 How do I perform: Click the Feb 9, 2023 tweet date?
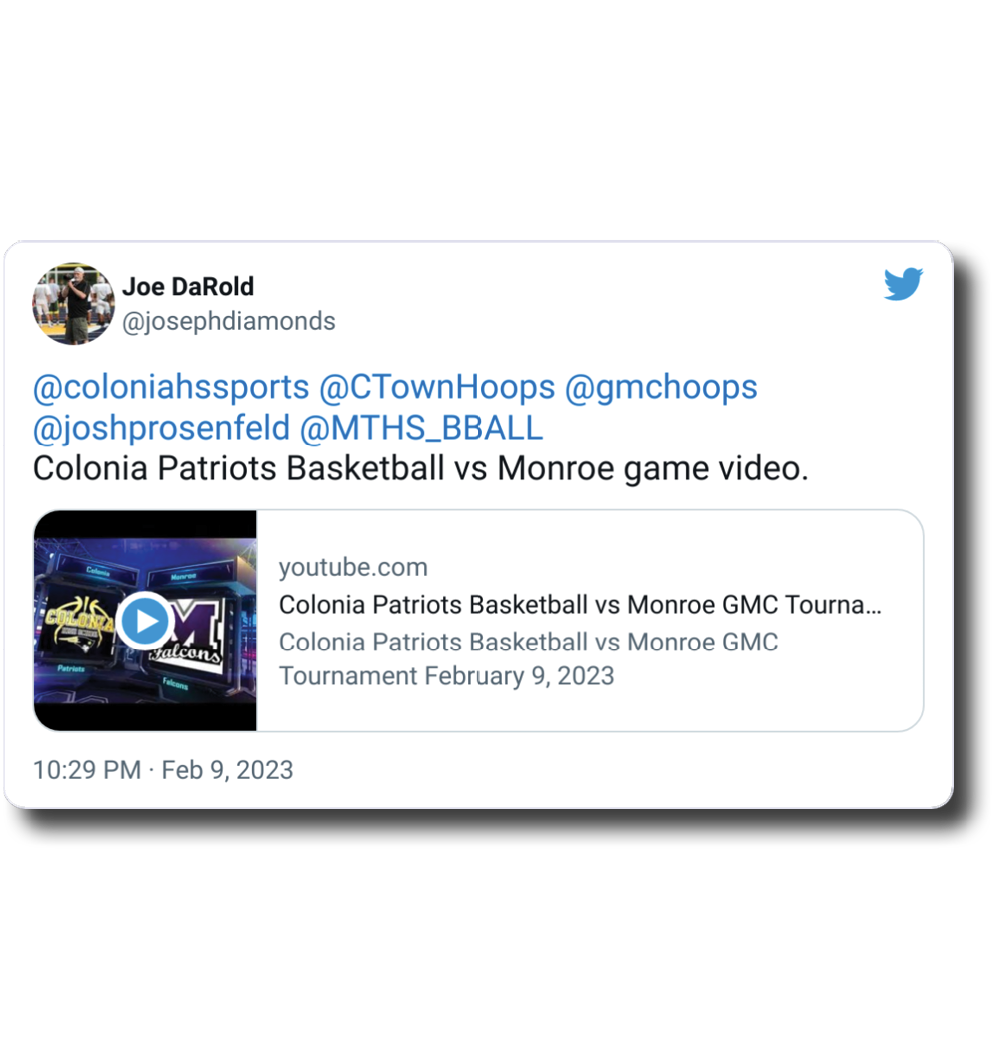tap(227, 770)
